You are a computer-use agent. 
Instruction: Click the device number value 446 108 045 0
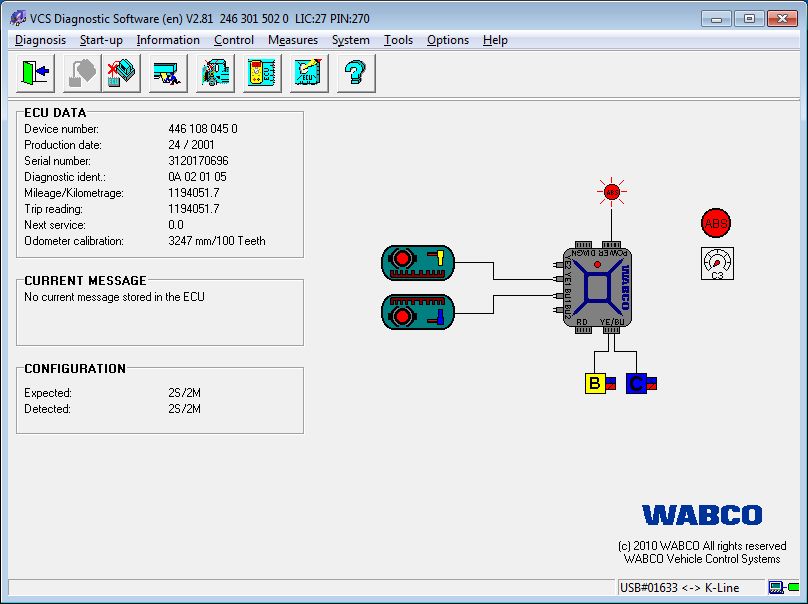click(203, 129)
